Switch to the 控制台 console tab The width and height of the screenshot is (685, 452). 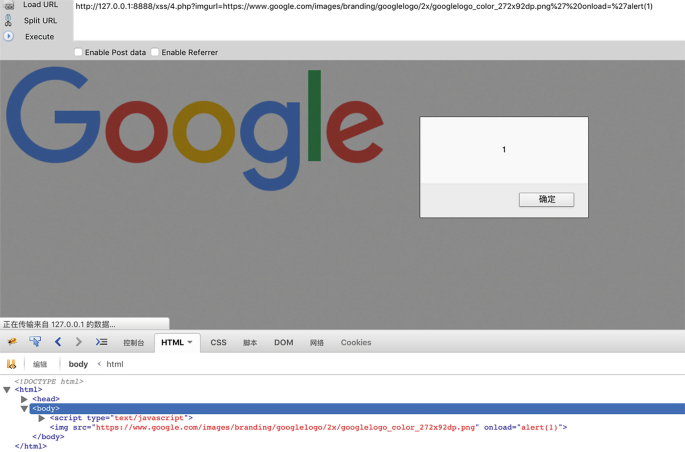(x=133, y=343)
